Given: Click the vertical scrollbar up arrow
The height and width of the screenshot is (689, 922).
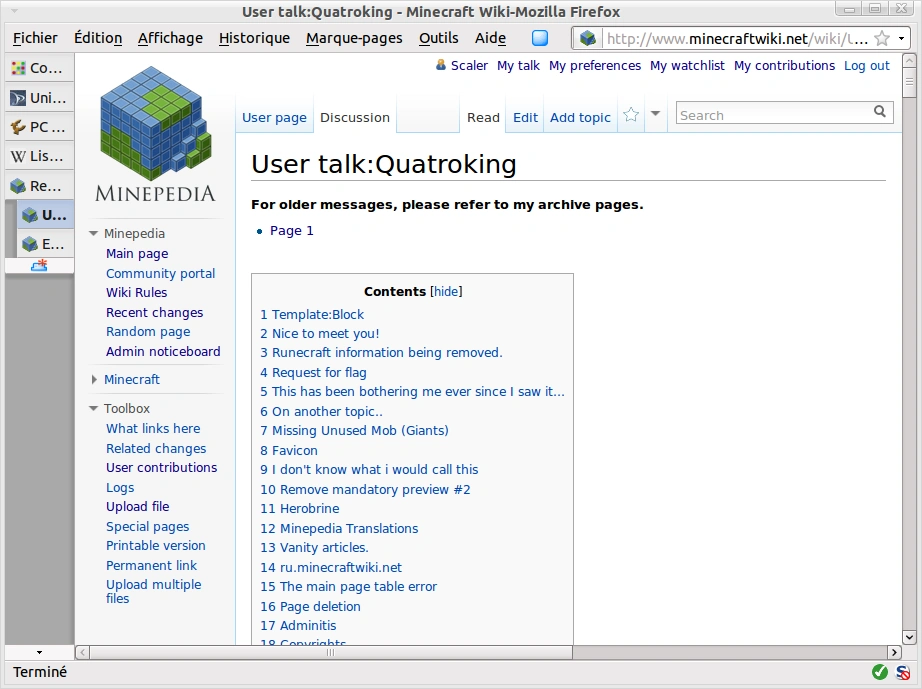Looking at the screenshot, I should (909, 61).
